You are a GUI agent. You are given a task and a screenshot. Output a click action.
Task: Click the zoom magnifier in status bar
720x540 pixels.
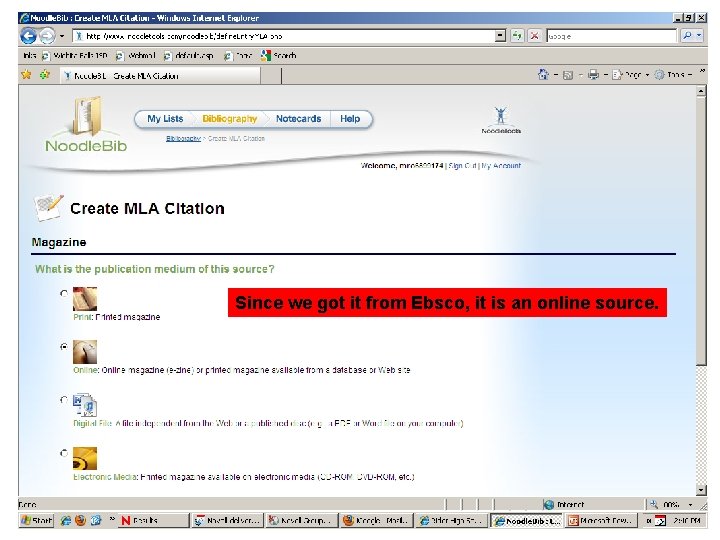pos(654,505)
